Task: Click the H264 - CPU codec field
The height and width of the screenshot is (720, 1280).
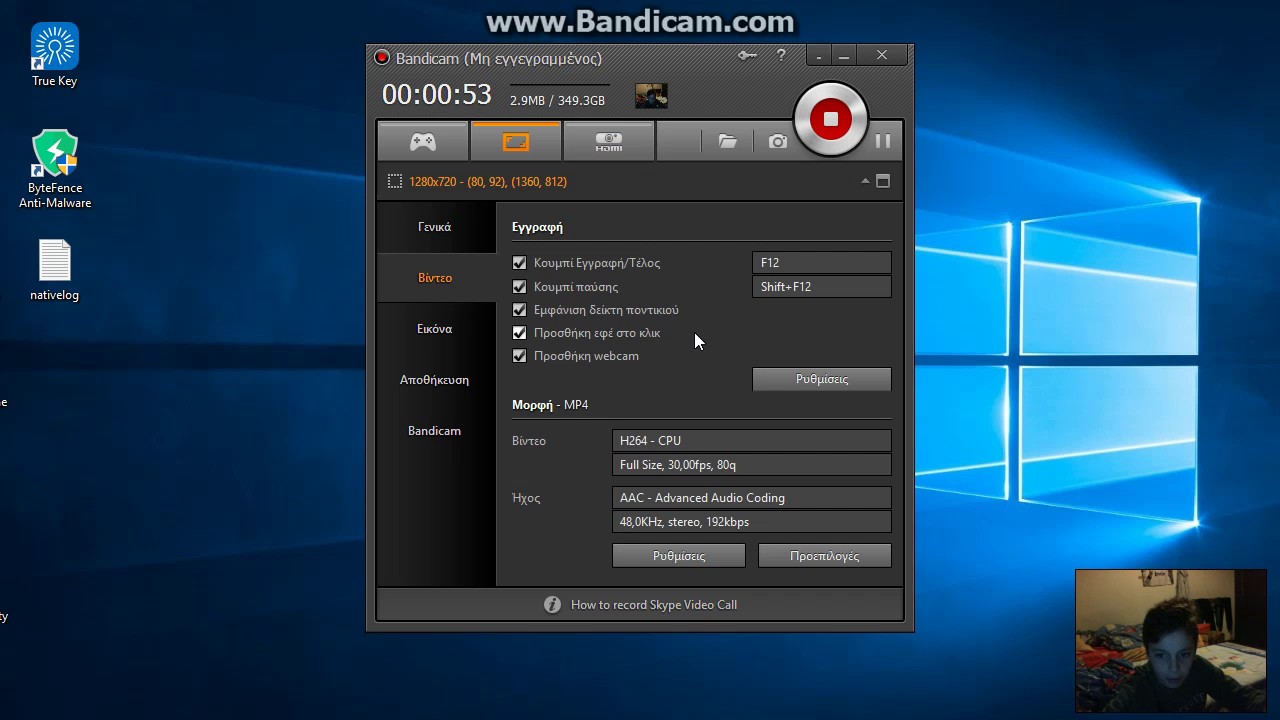Action: point(751,441)
